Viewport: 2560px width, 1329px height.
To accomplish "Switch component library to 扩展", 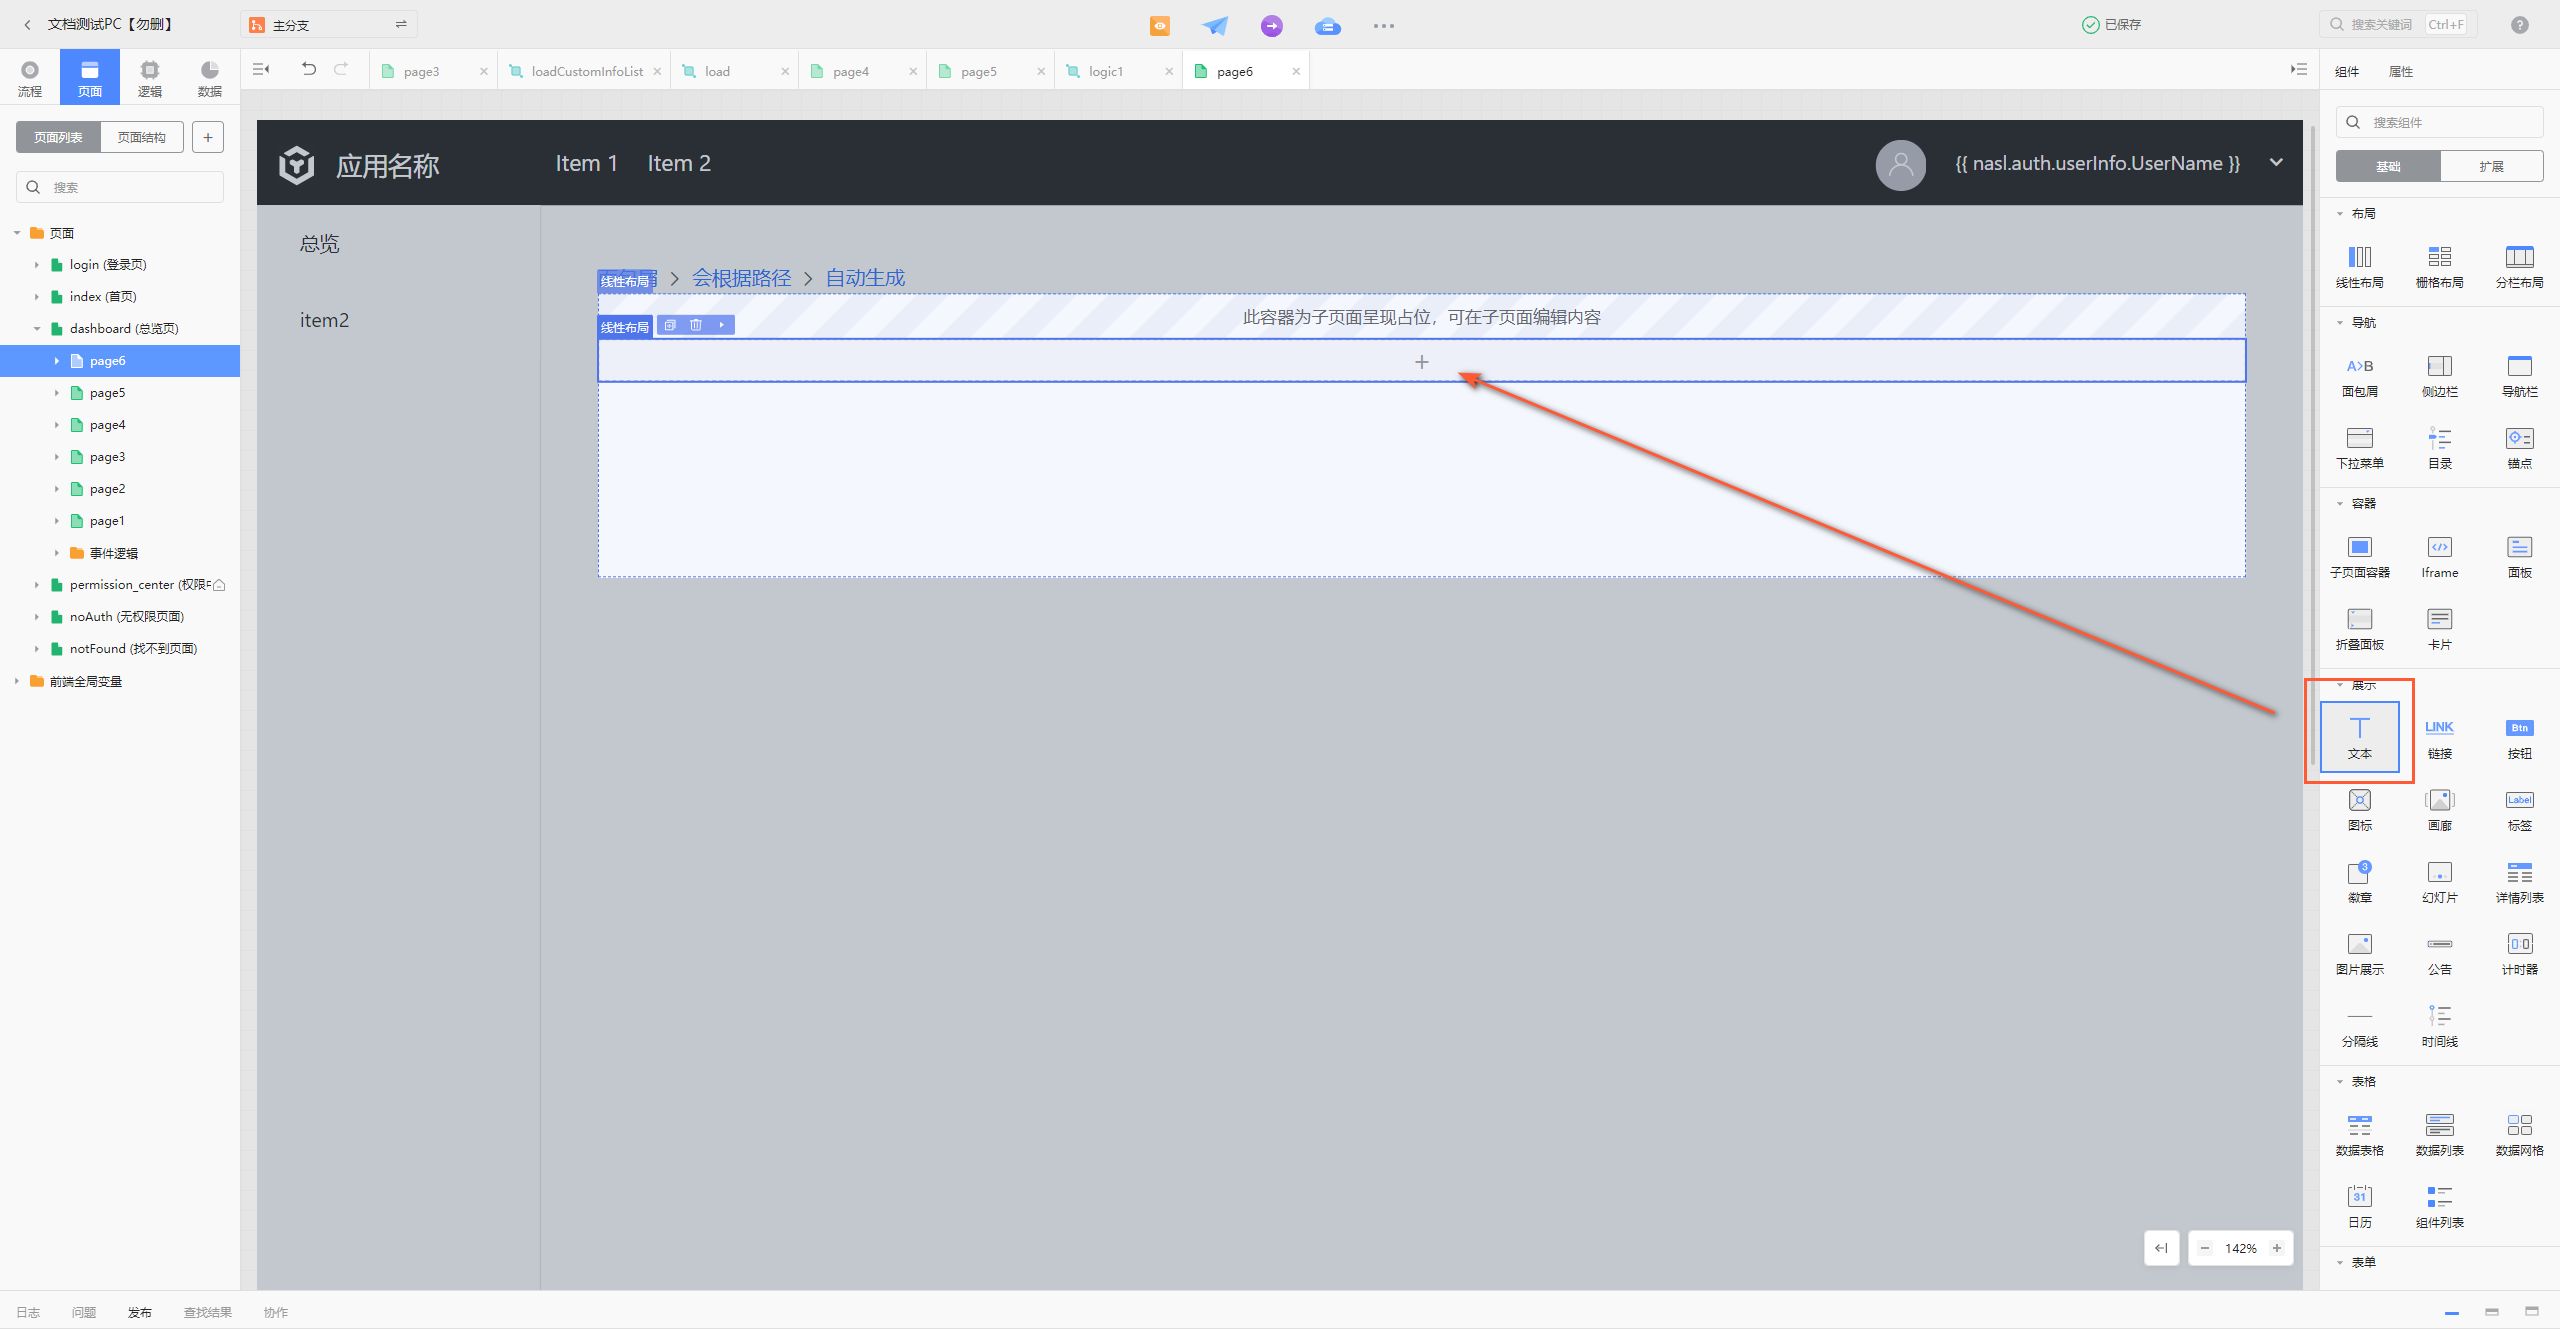I will (x=2491, y=166).
